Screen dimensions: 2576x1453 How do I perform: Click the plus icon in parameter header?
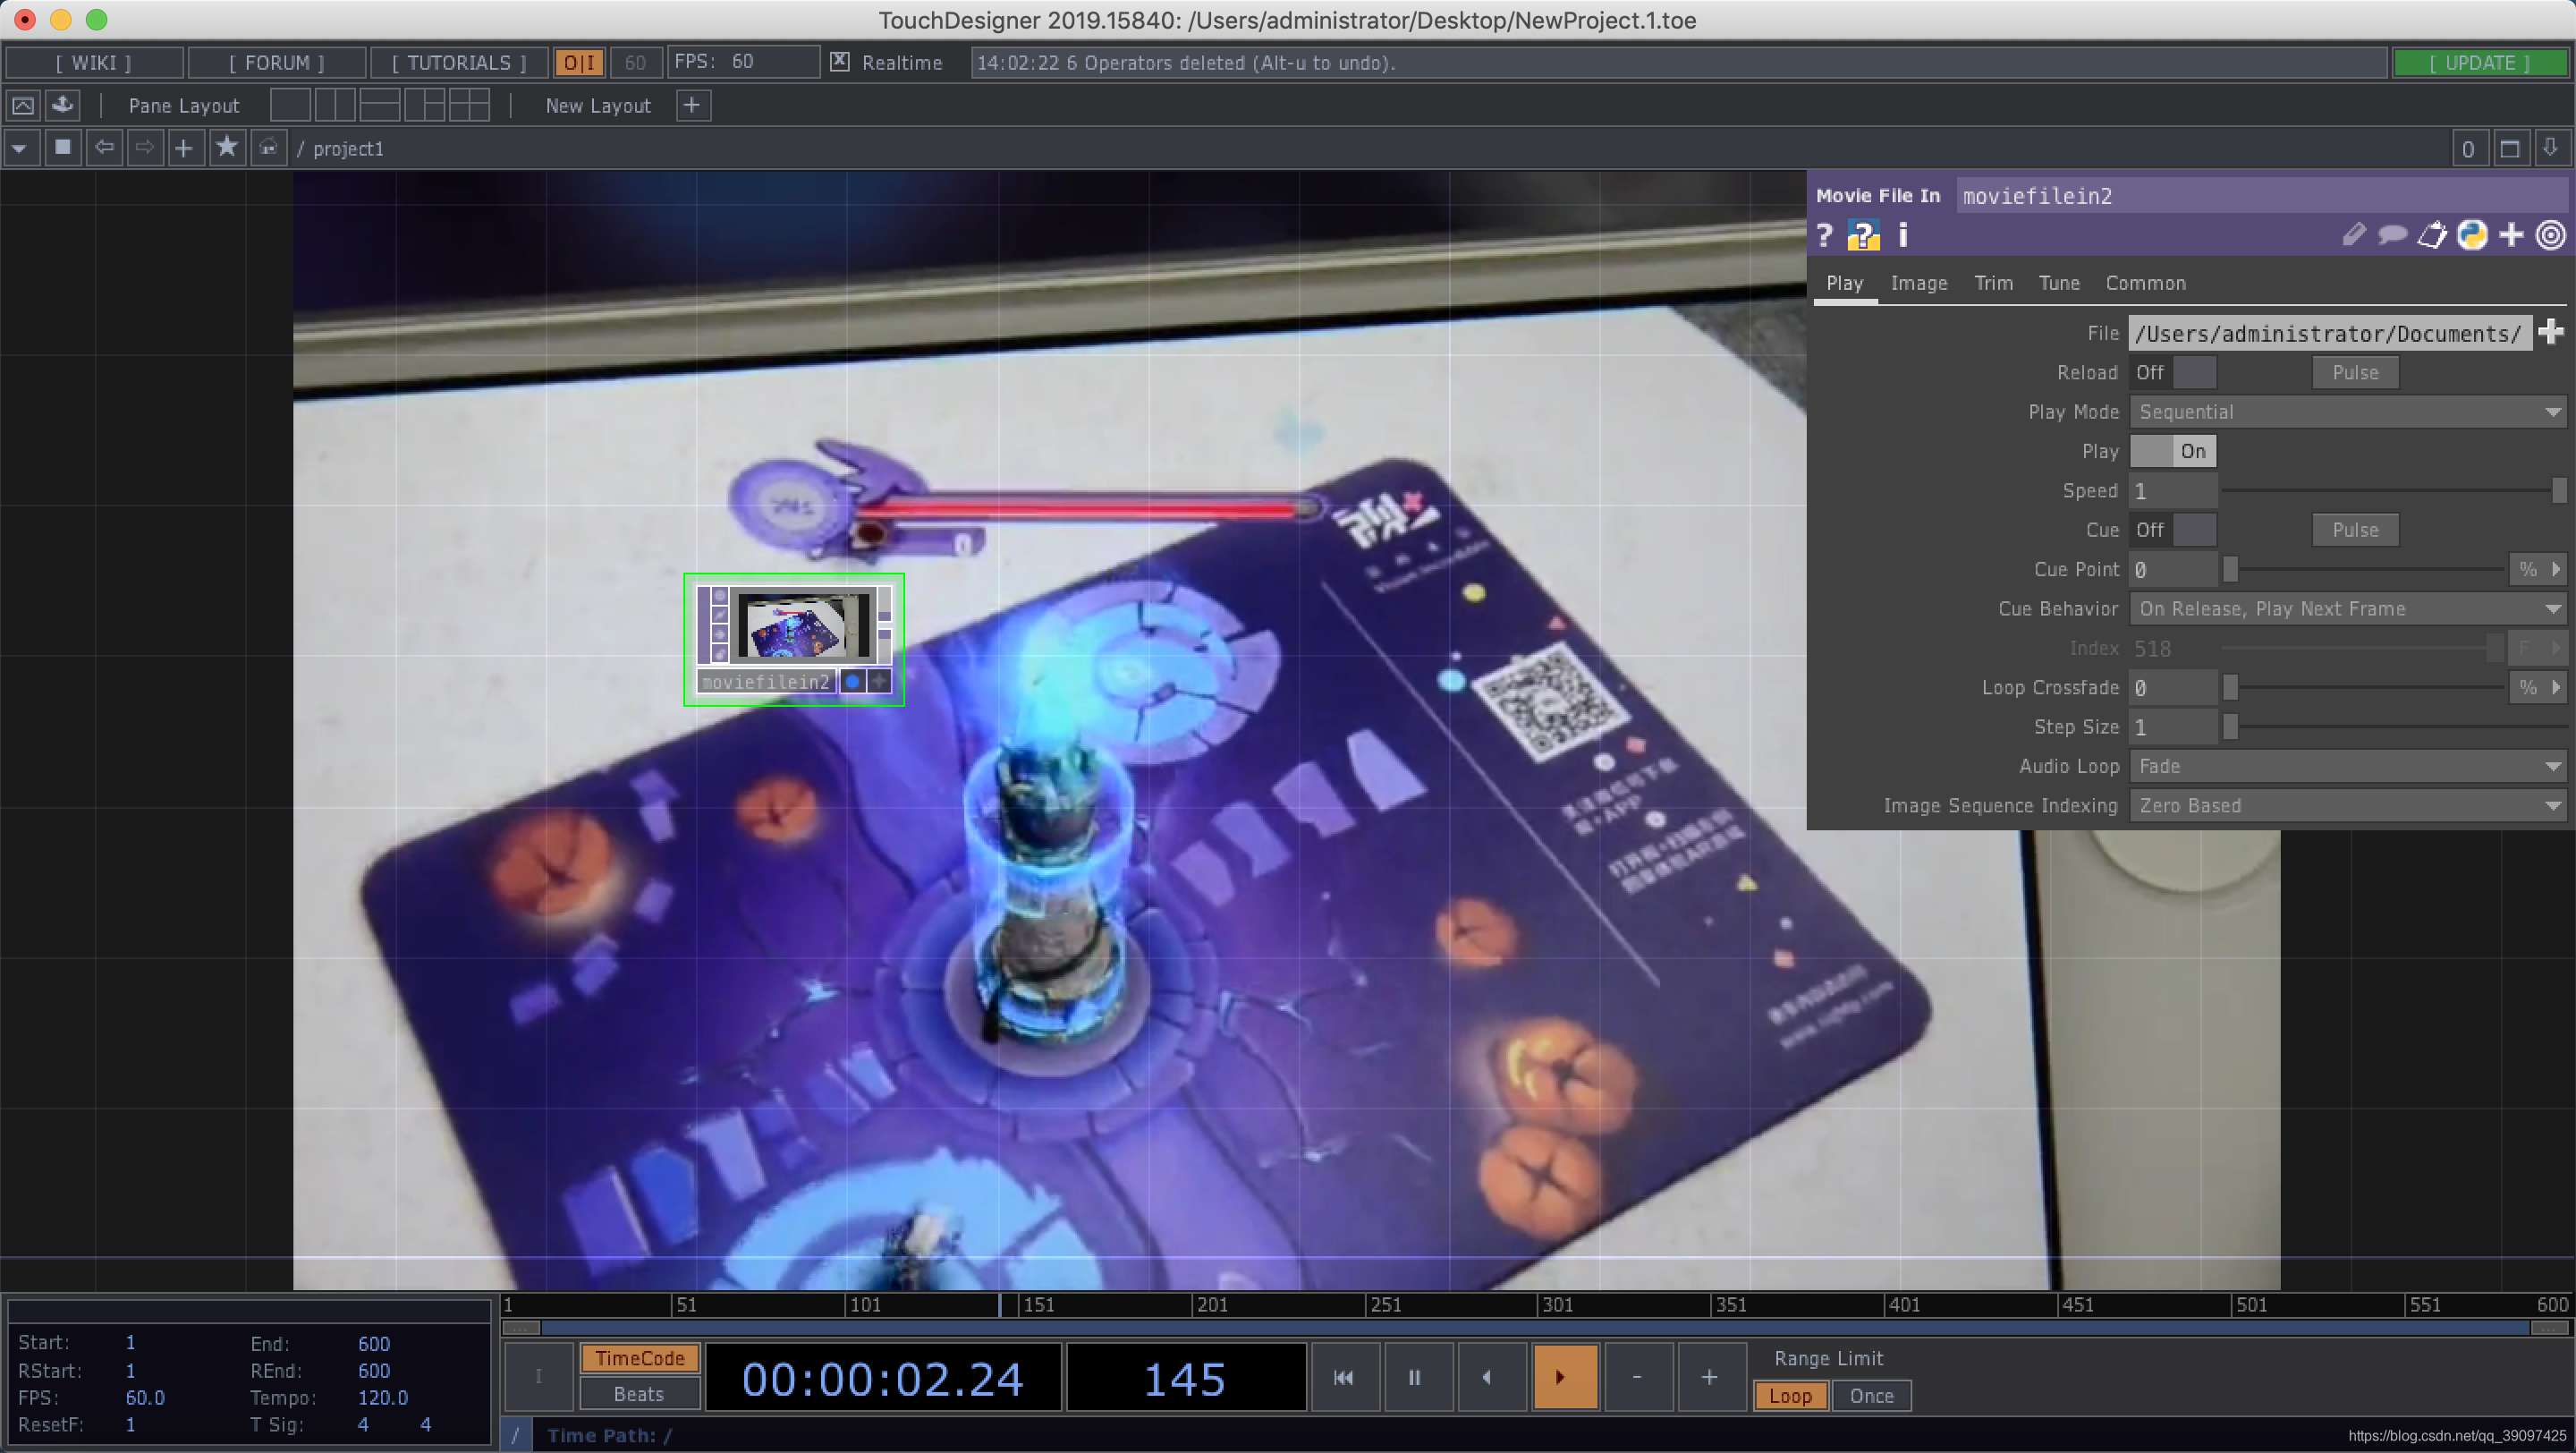(x=2511, y=235)
